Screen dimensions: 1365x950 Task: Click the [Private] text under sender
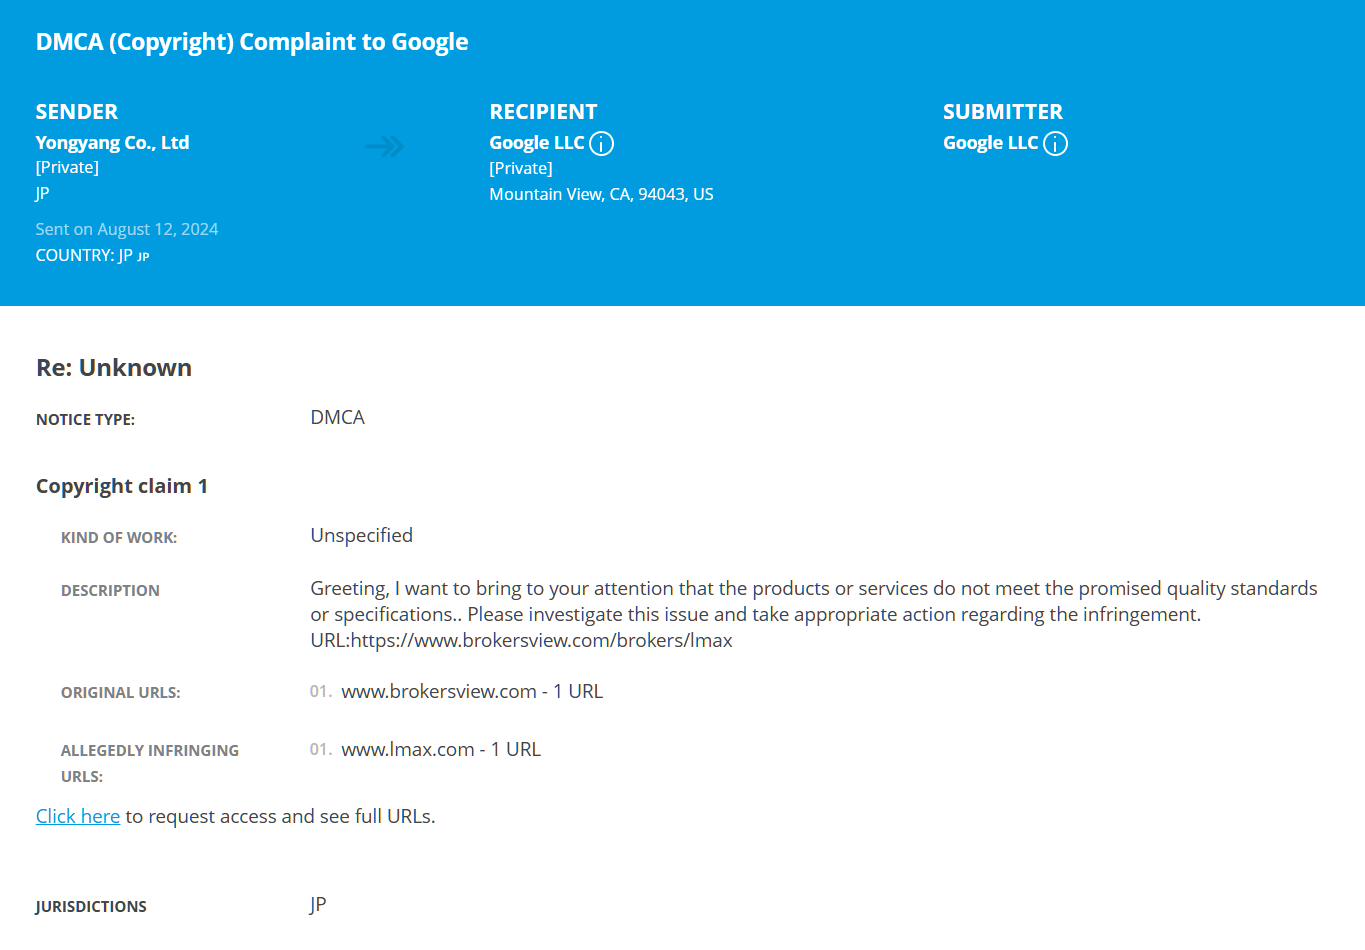pyautogui.click(x=67, y=167)
